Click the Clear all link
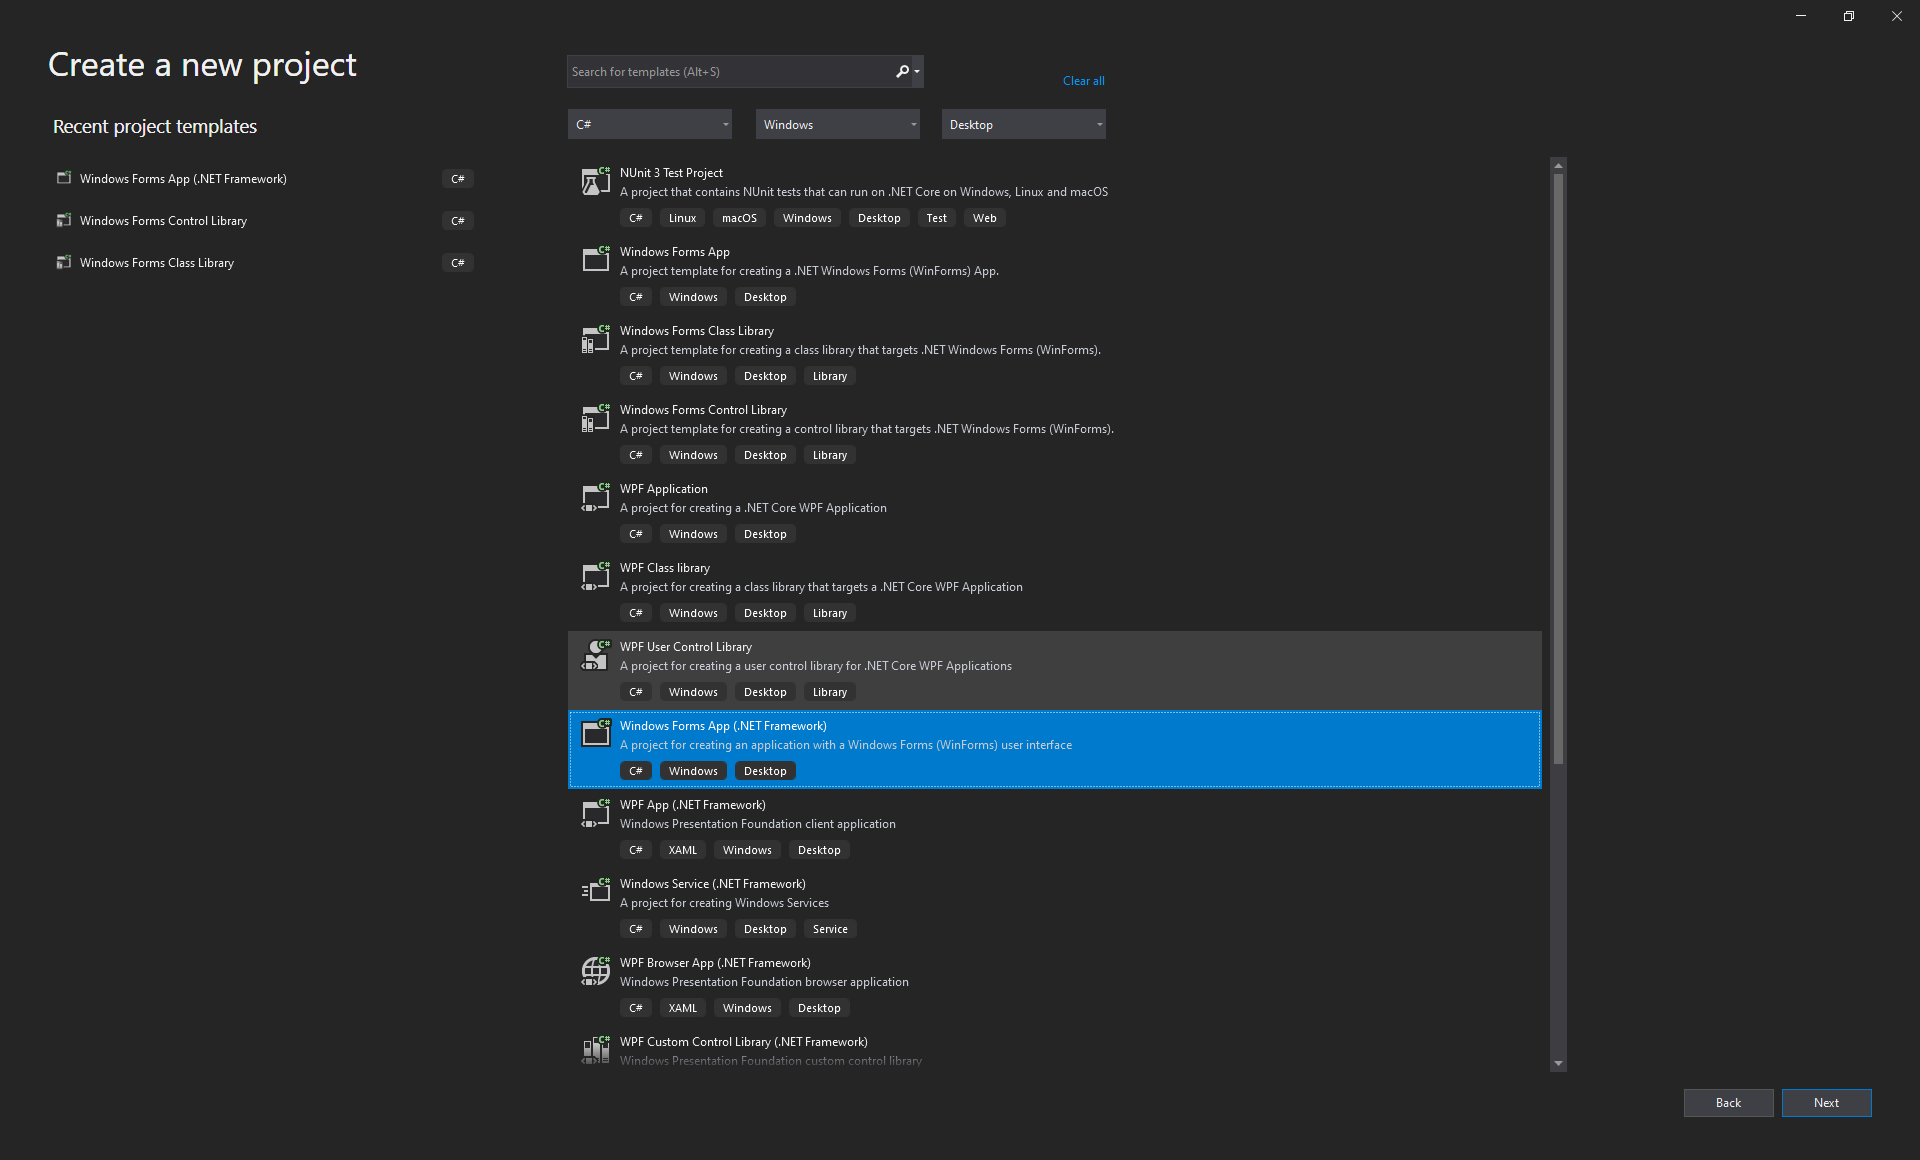Viewport: 1920px width, 1160px height. point(1083,81)
